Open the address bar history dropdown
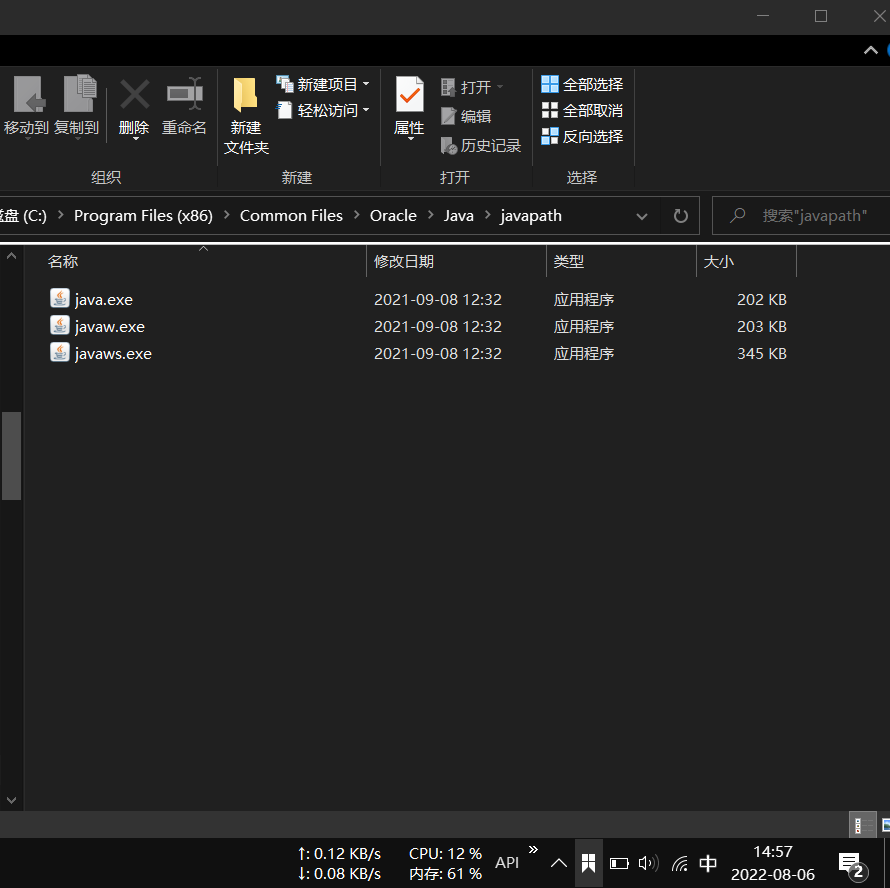This screenshot has height=888, width=890. click(641, 216)
